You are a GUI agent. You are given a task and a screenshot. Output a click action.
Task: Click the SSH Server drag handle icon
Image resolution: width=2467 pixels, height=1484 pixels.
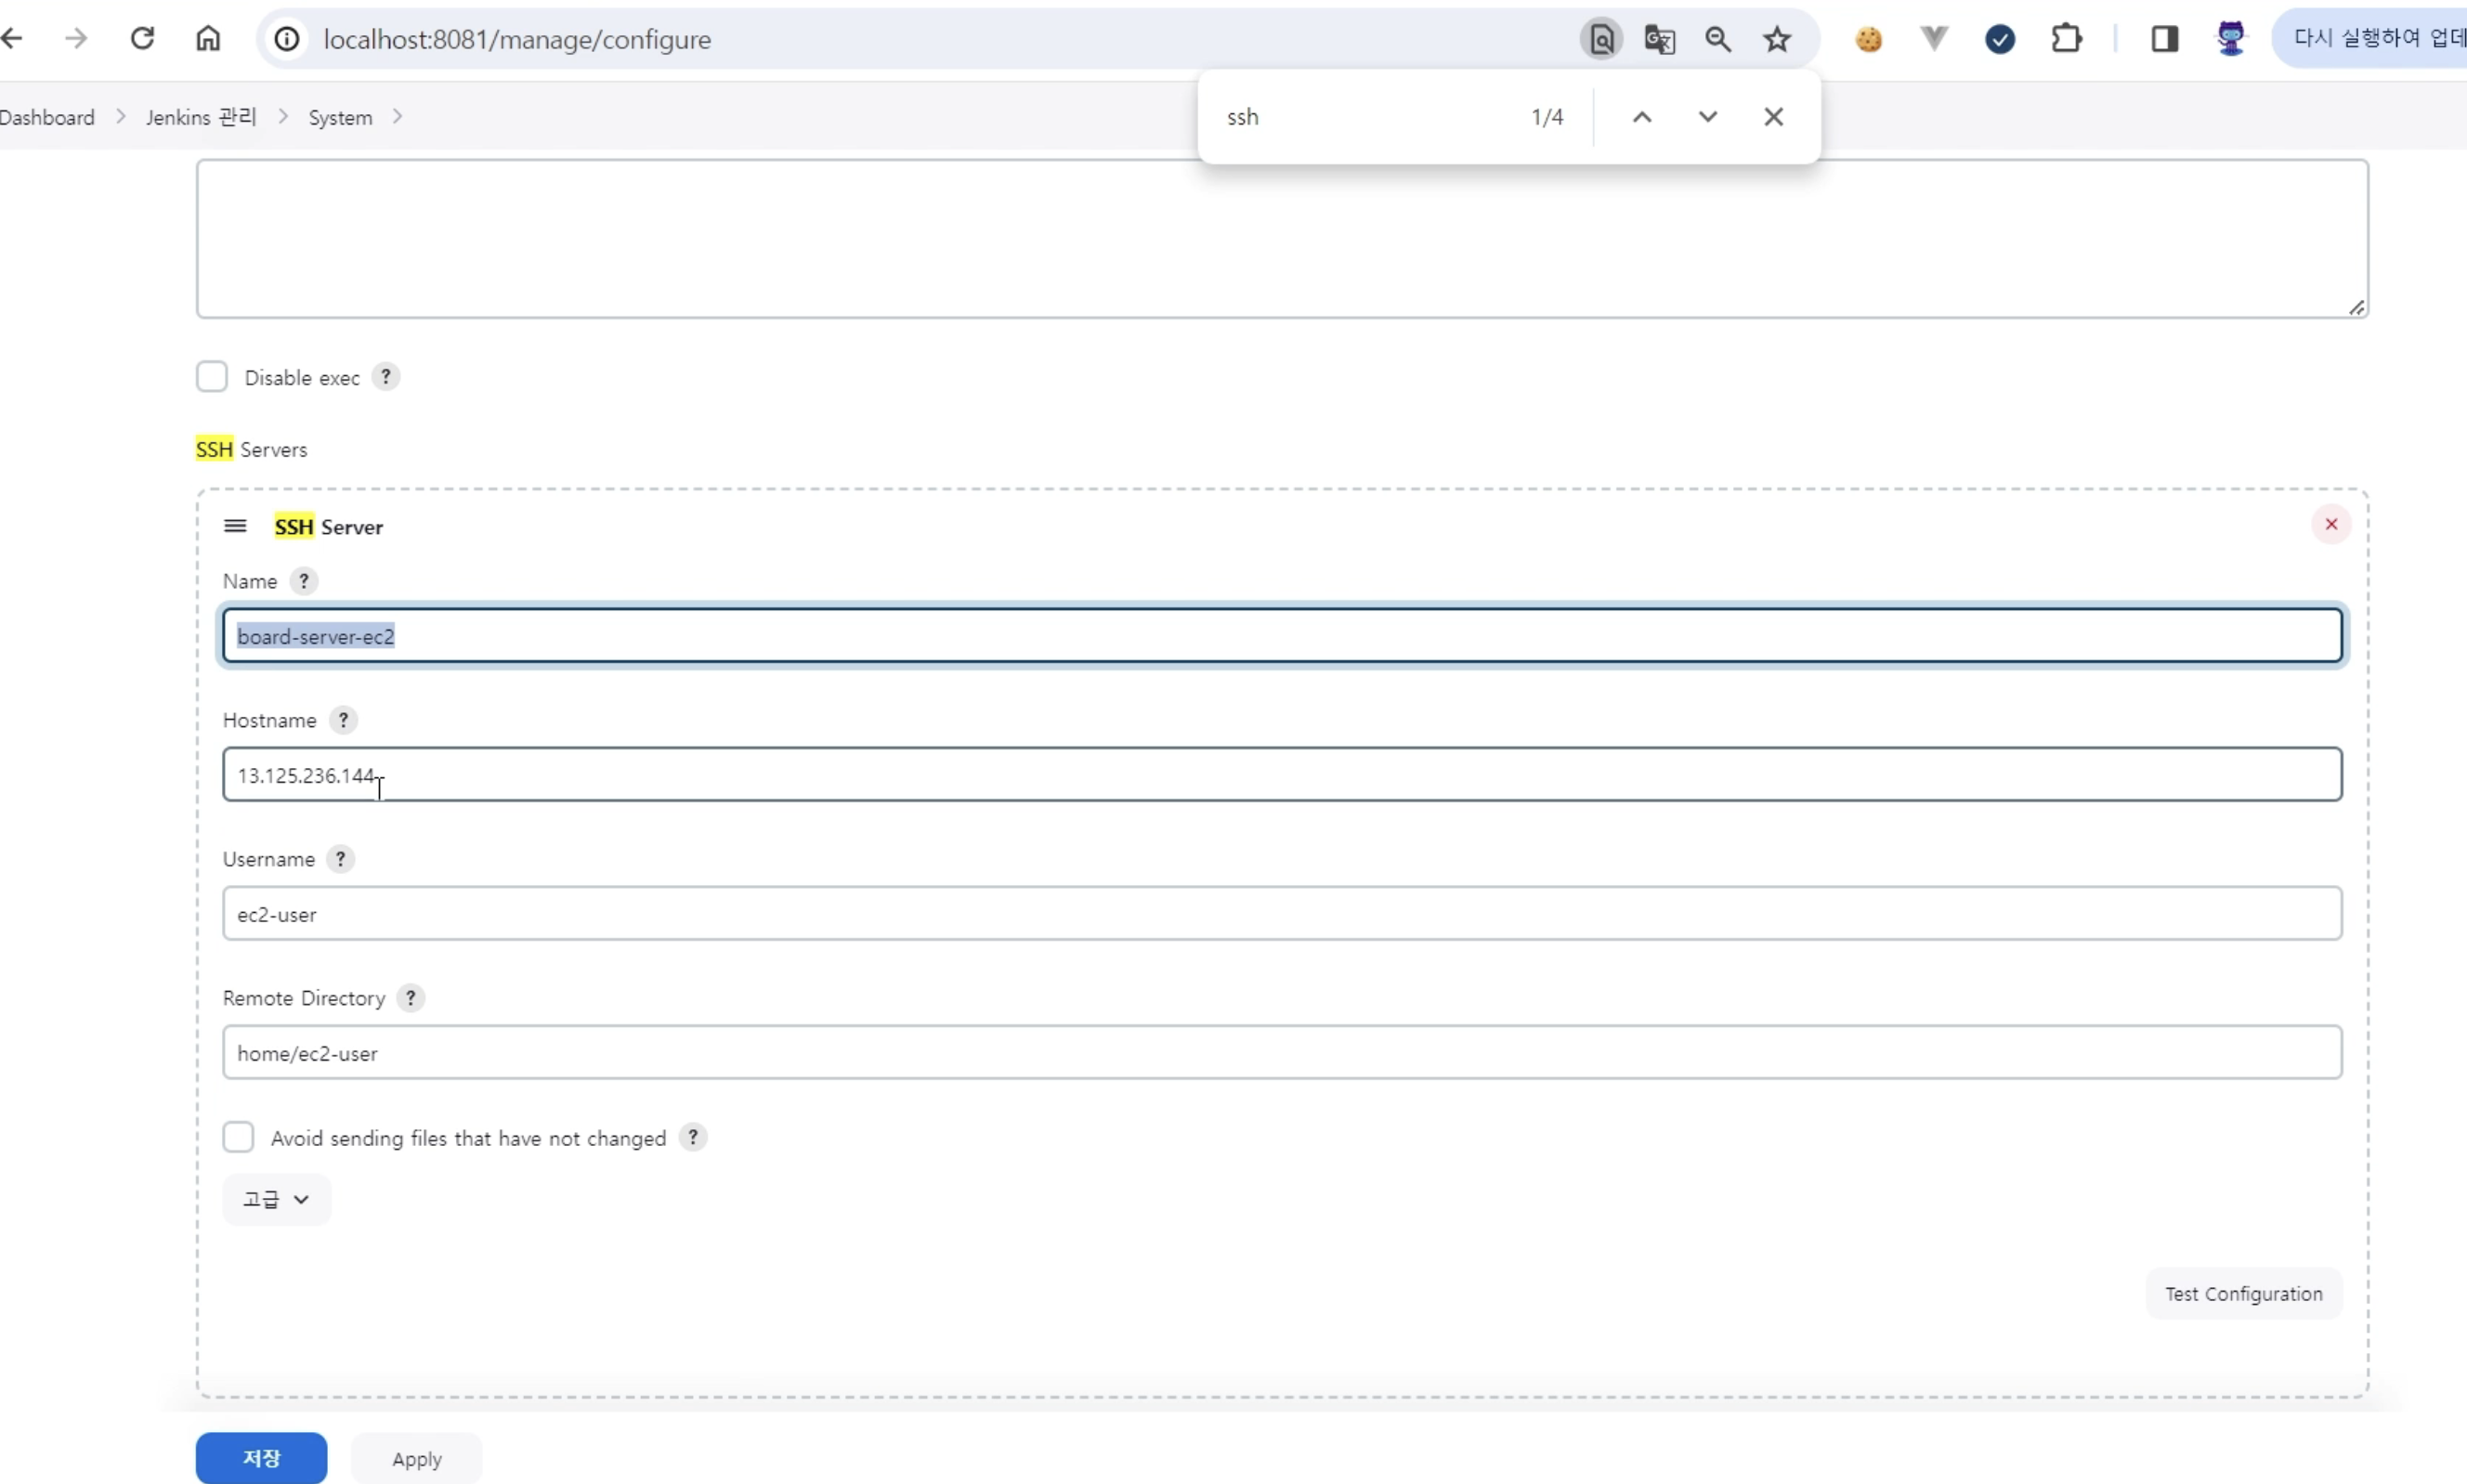pyautogui.click(x=235, y=526)
